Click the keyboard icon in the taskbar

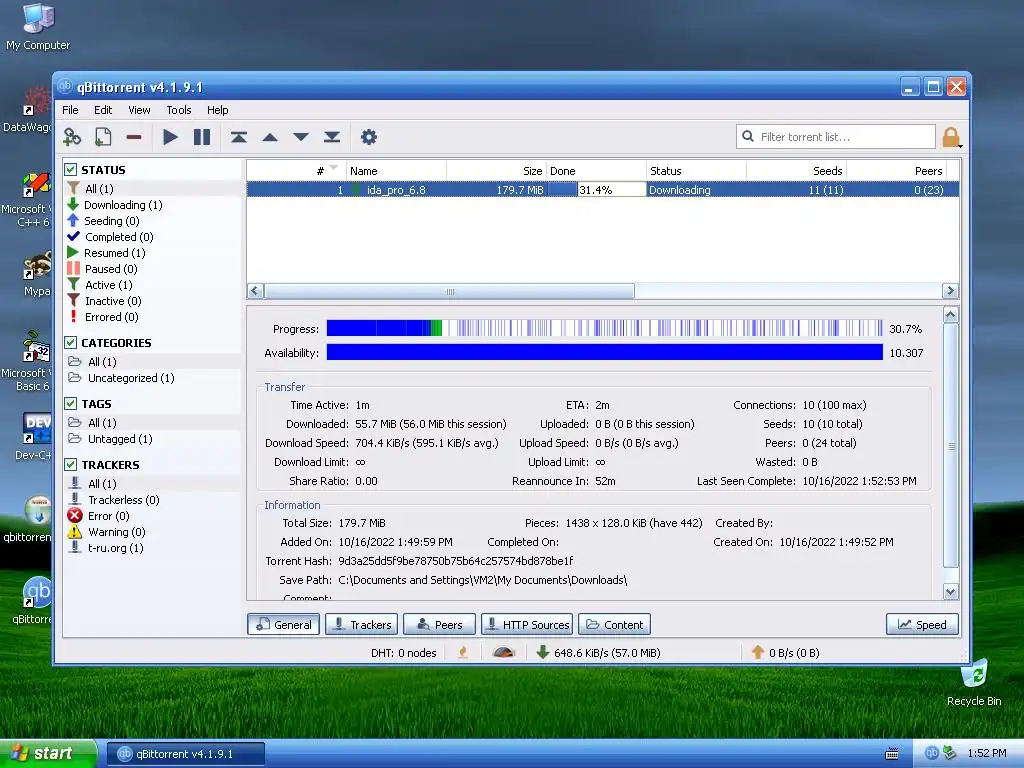[x=891, y=754]
